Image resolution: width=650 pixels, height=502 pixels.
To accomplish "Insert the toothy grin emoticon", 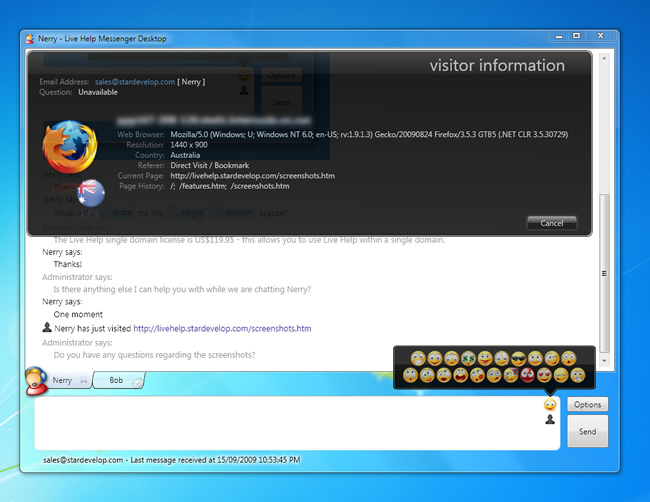I will pos(418,358).
